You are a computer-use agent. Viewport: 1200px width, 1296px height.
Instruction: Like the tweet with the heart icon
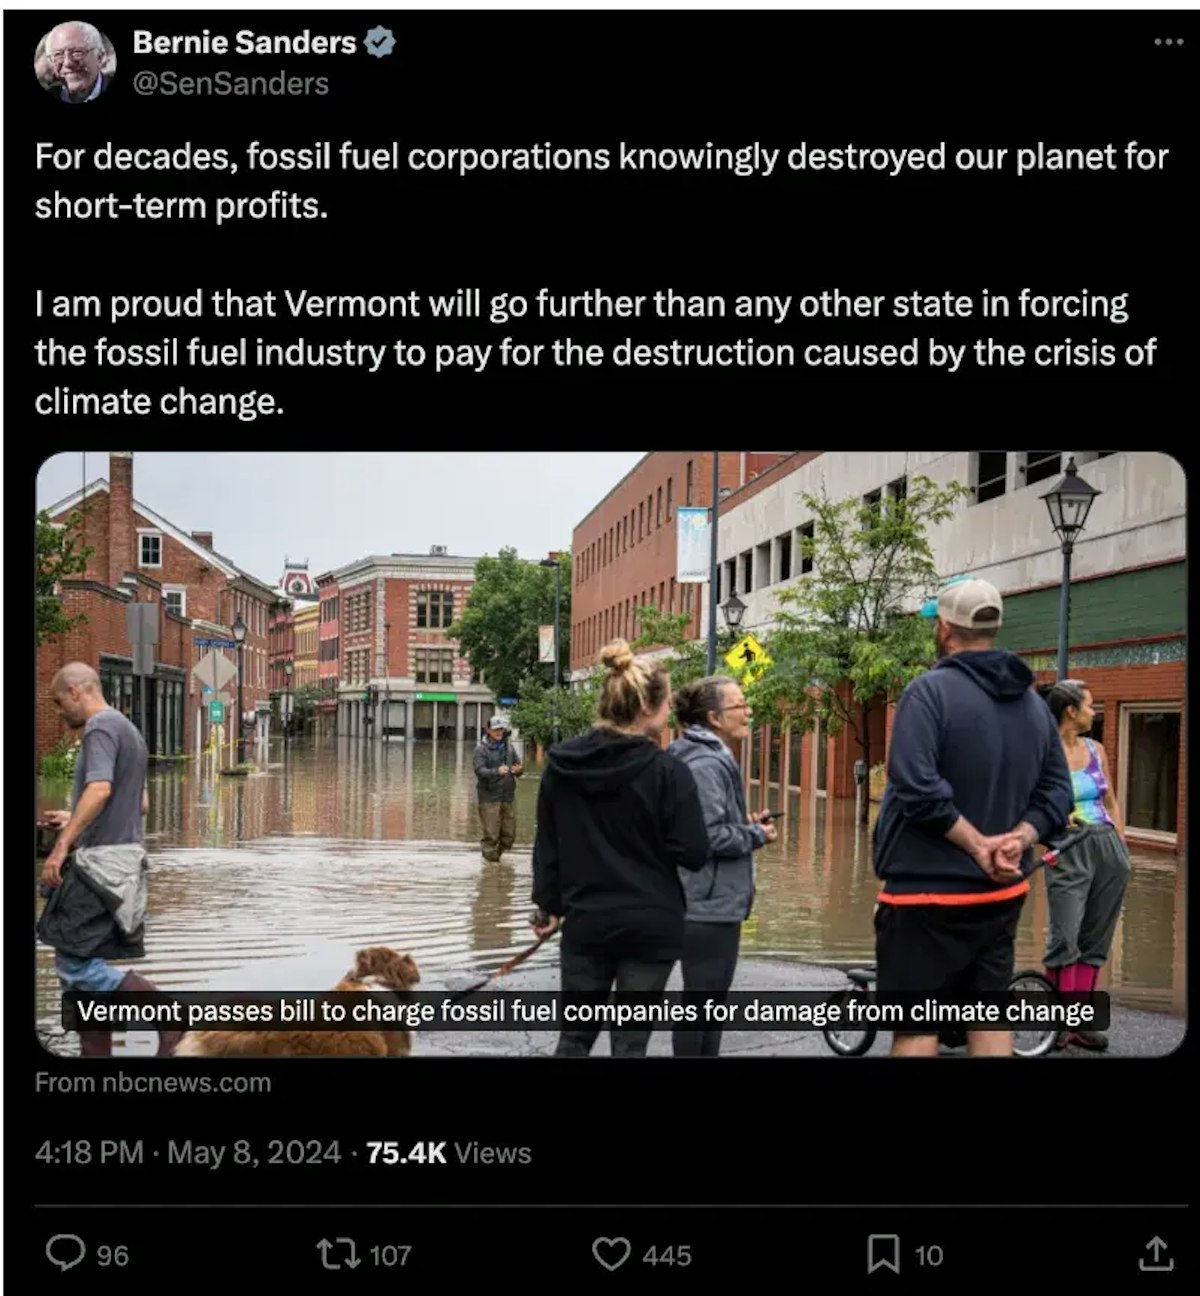[611, 1253]
